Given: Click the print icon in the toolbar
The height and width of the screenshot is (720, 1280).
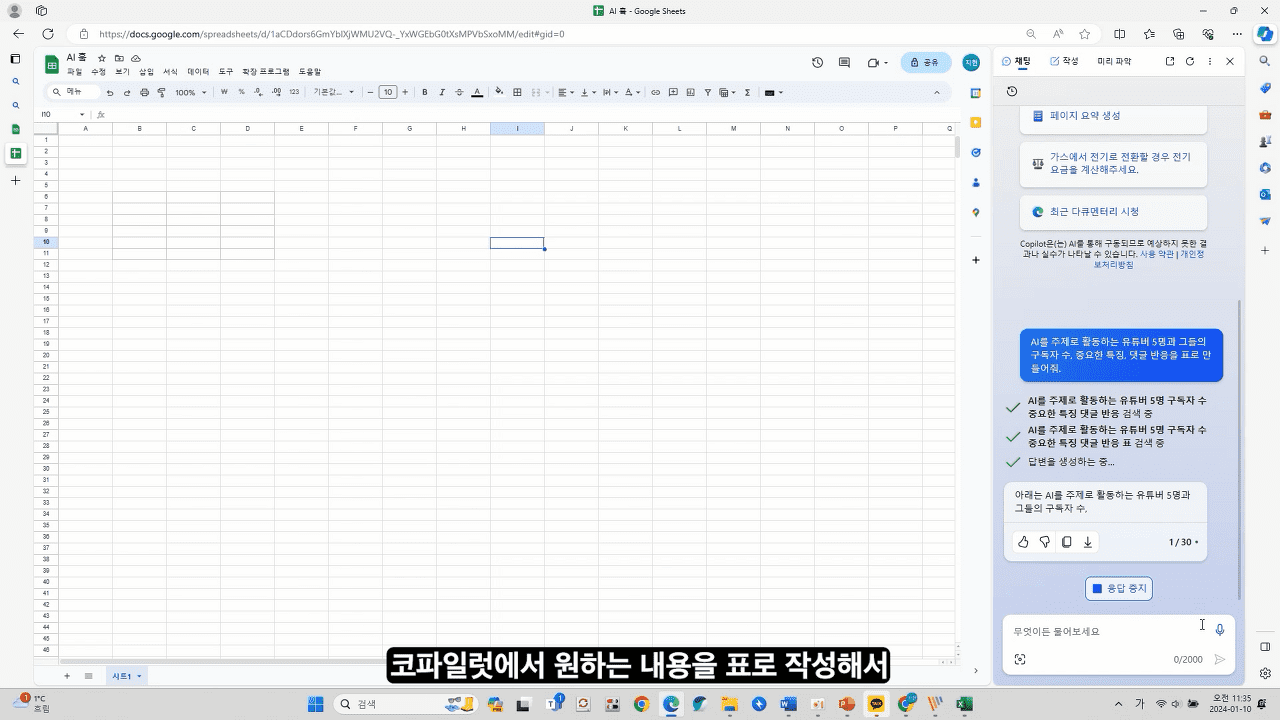Looking at the screenshot, I should [145, 92].
